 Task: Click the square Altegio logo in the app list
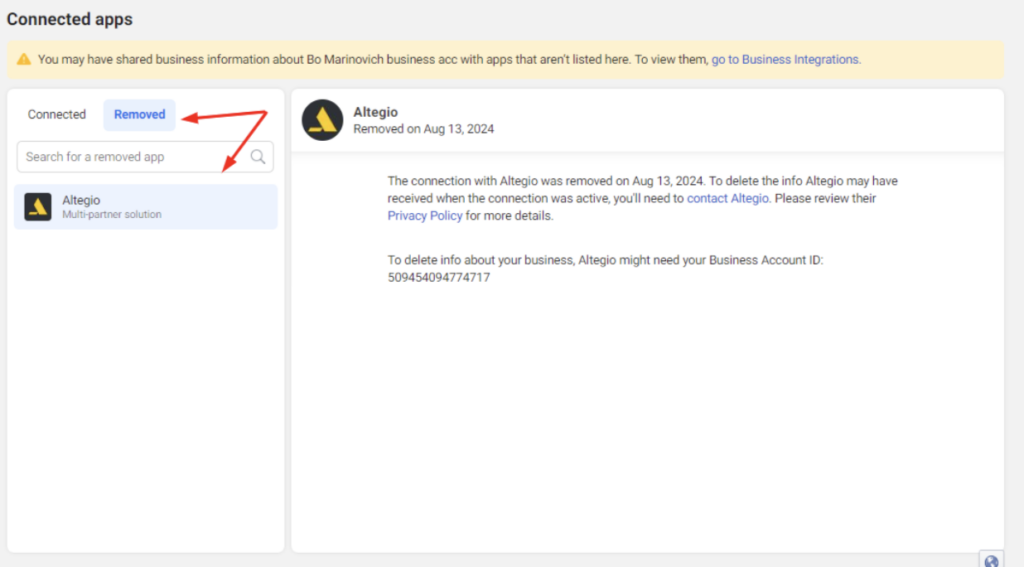(38, 207)
